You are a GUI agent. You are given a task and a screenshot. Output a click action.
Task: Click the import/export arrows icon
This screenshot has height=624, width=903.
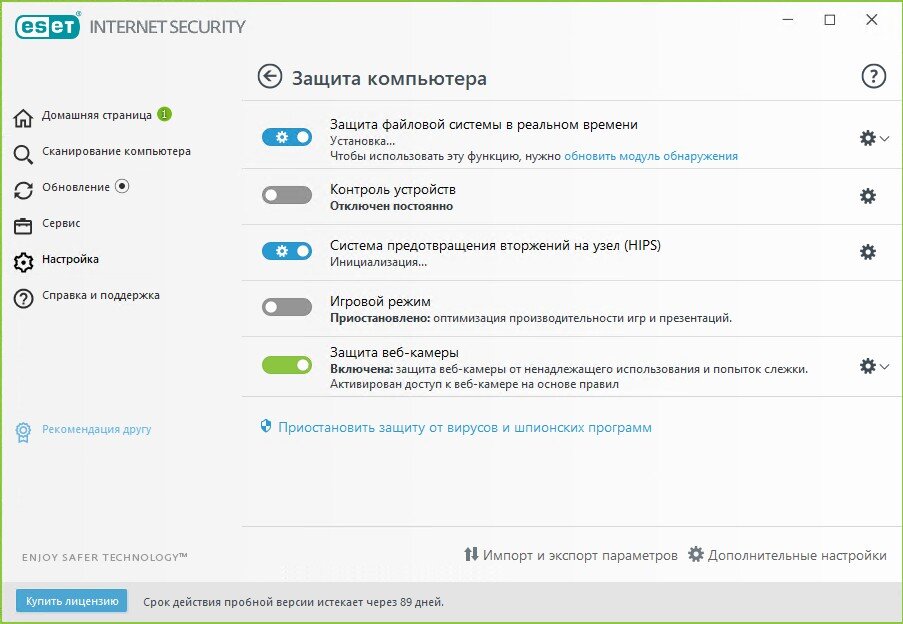471,554
